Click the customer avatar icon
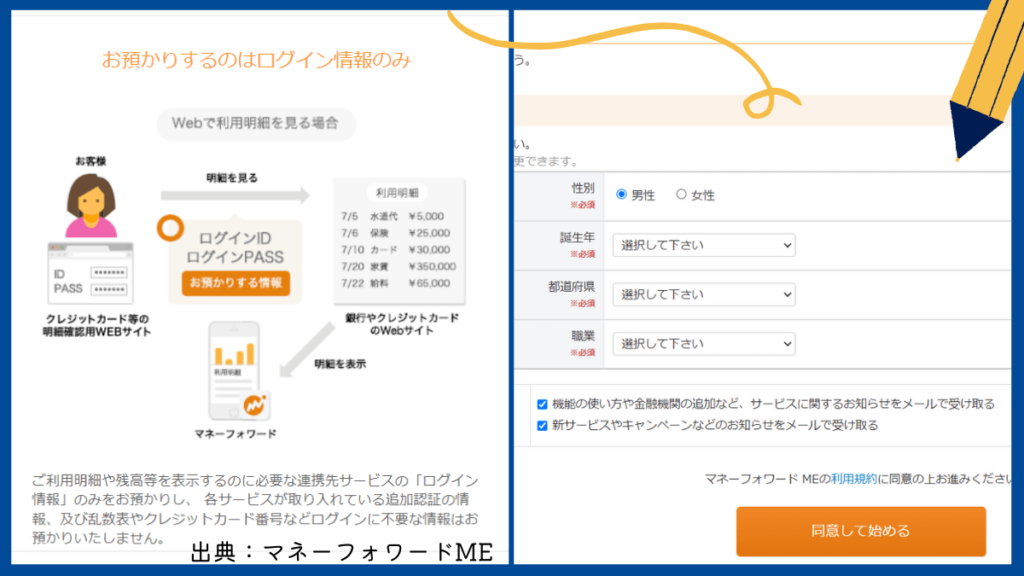This screenshot has height=576, width=1024. click(91, 205)
